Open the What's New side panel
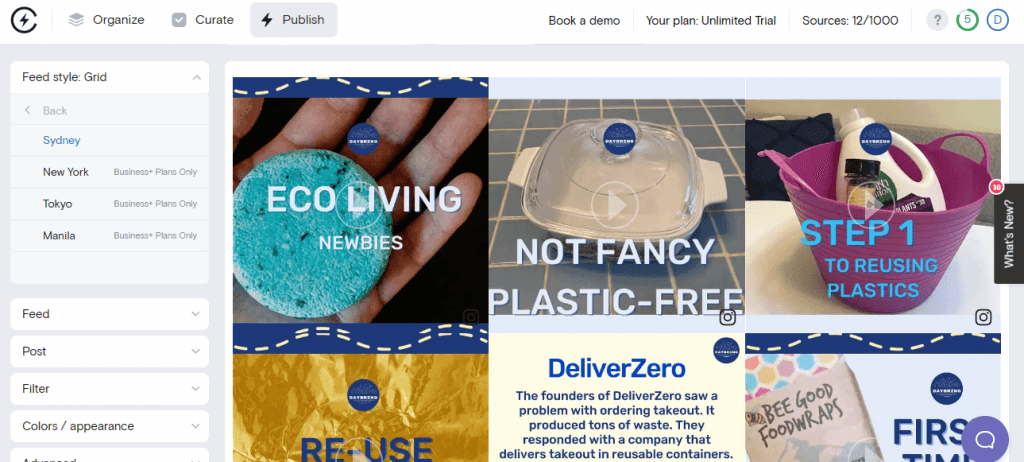 tap(1009, 233)
